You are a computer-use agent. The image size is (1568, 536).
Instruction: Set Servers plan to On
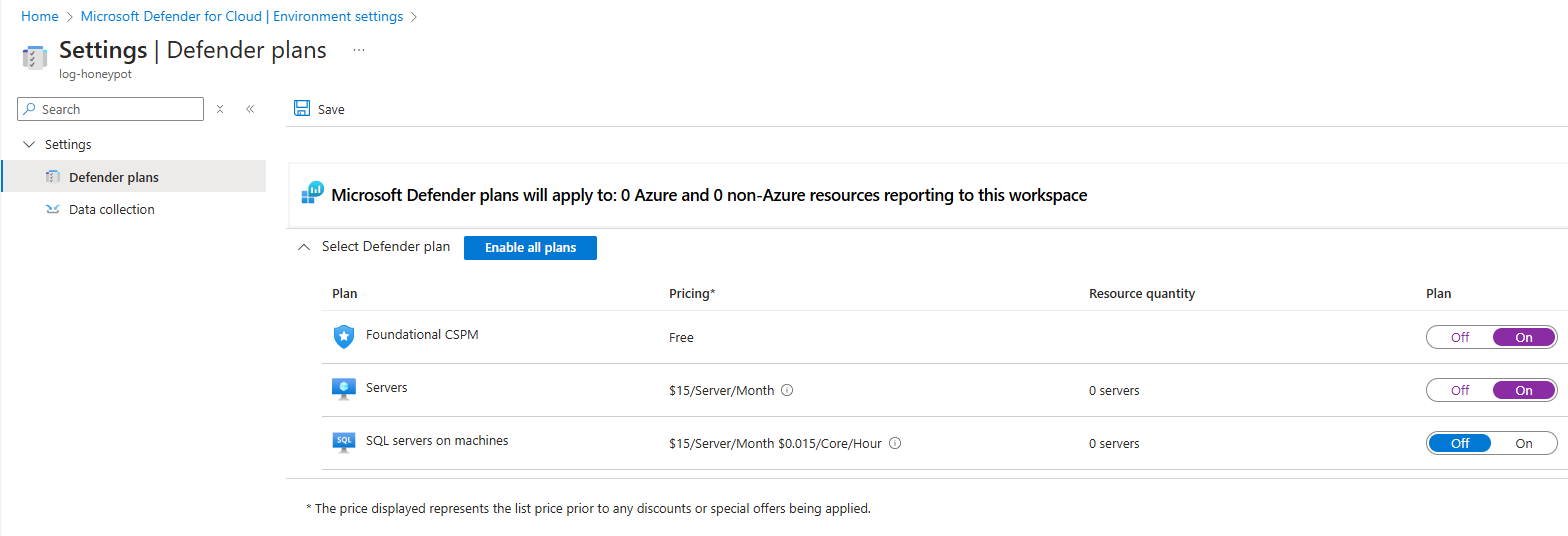click(x=1524, y=390)
